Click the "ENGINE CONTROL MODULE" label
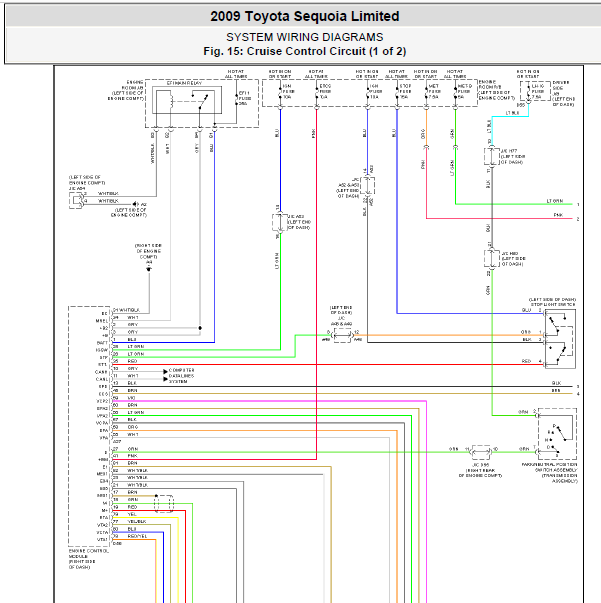This screenshot has height=603, width=601. tap(88, 559)
